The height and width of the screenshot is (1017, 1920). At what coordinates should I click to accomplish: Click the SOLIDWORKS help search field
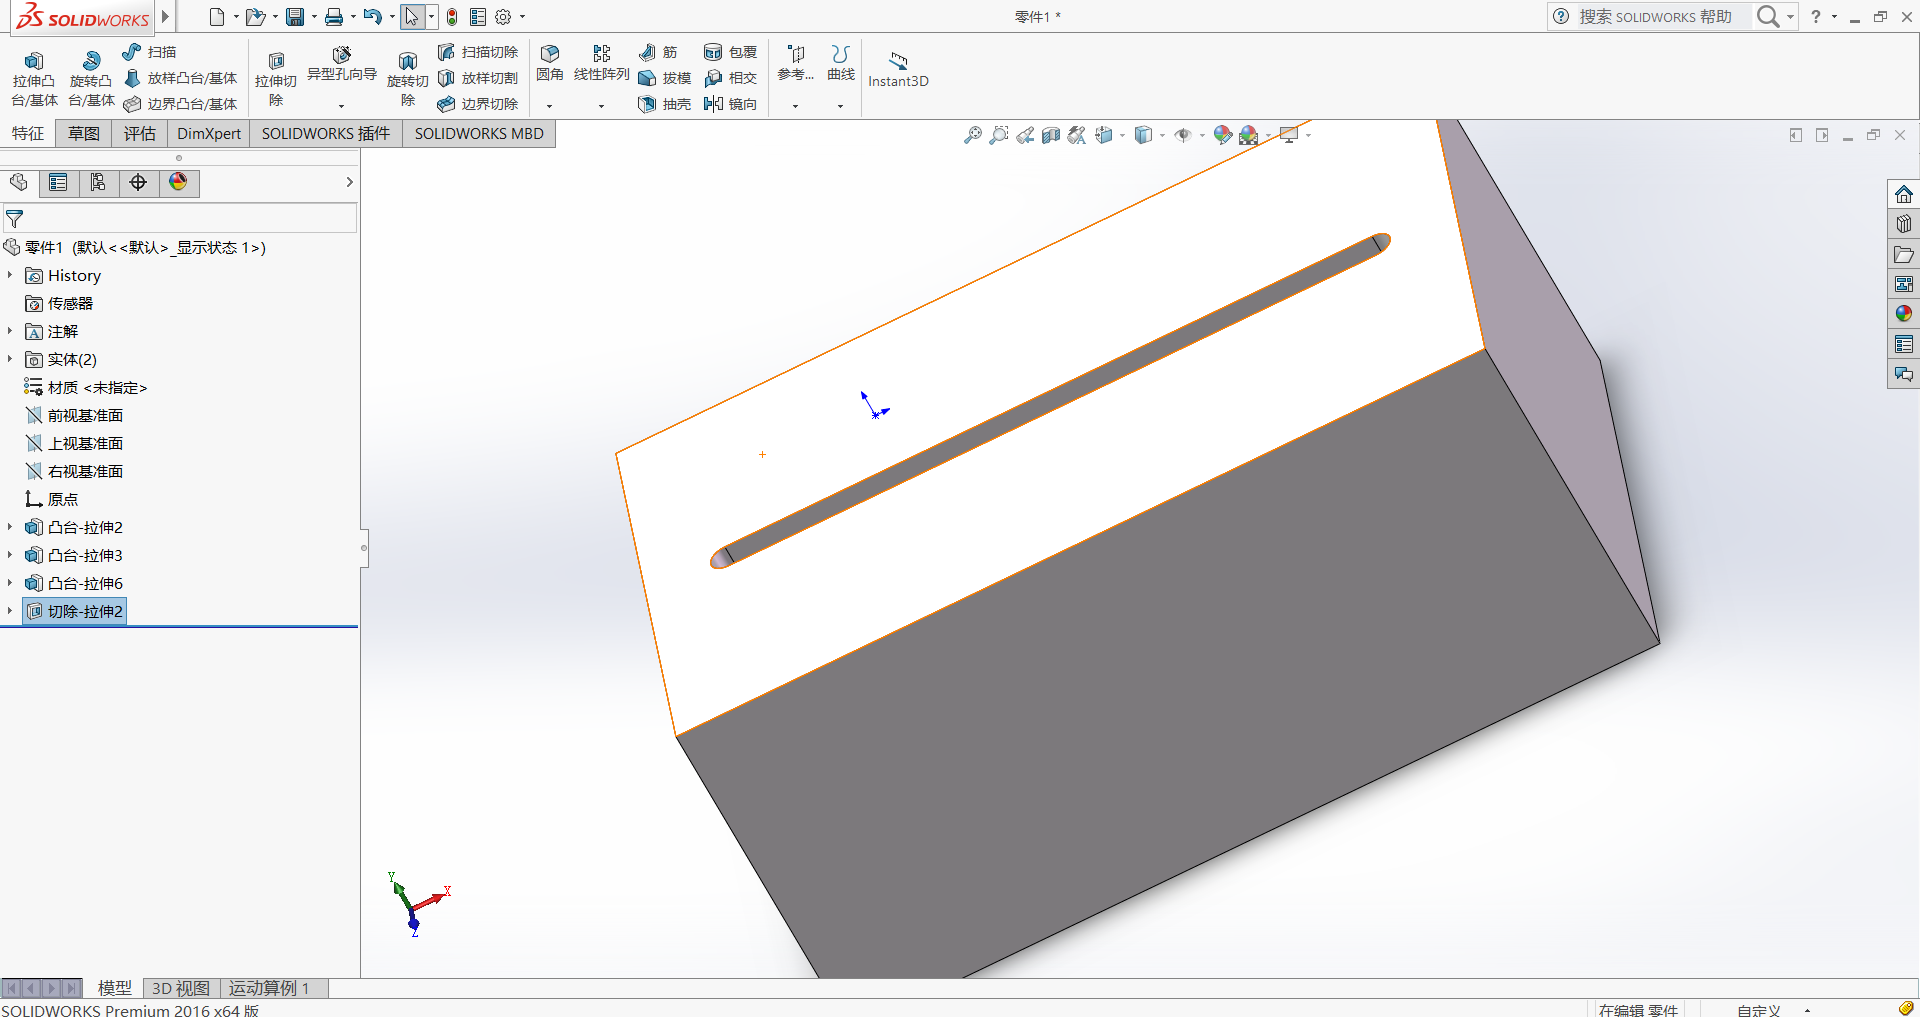(1655, 17)
